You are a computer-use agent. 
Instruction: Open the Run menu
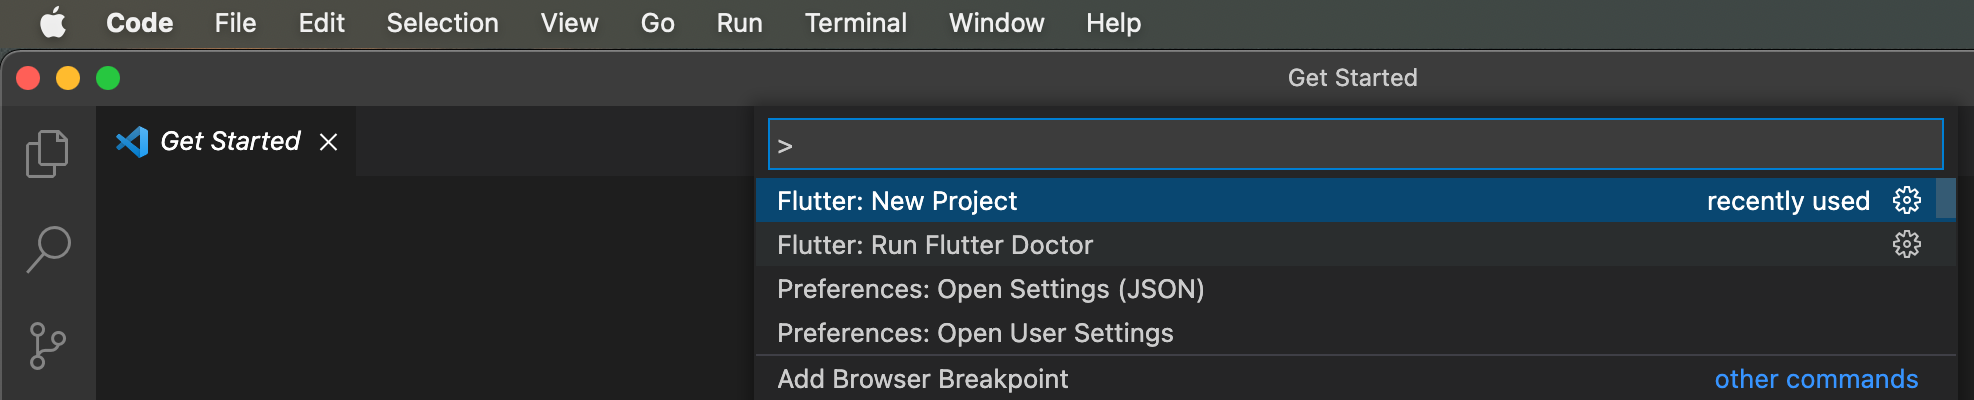tap(739, 23)
